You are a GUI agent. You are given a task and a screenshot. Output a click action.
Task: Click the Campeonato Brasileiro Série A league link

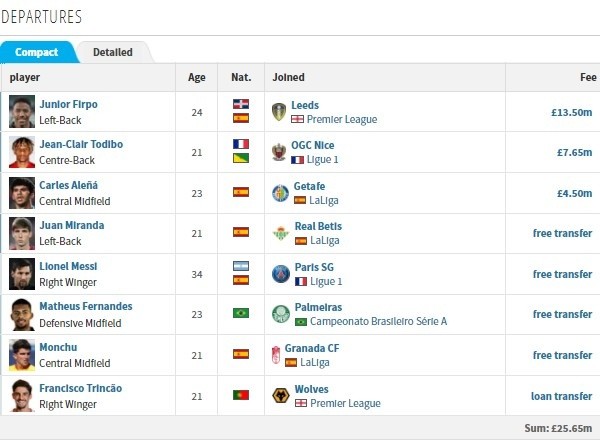coord(378,321)
